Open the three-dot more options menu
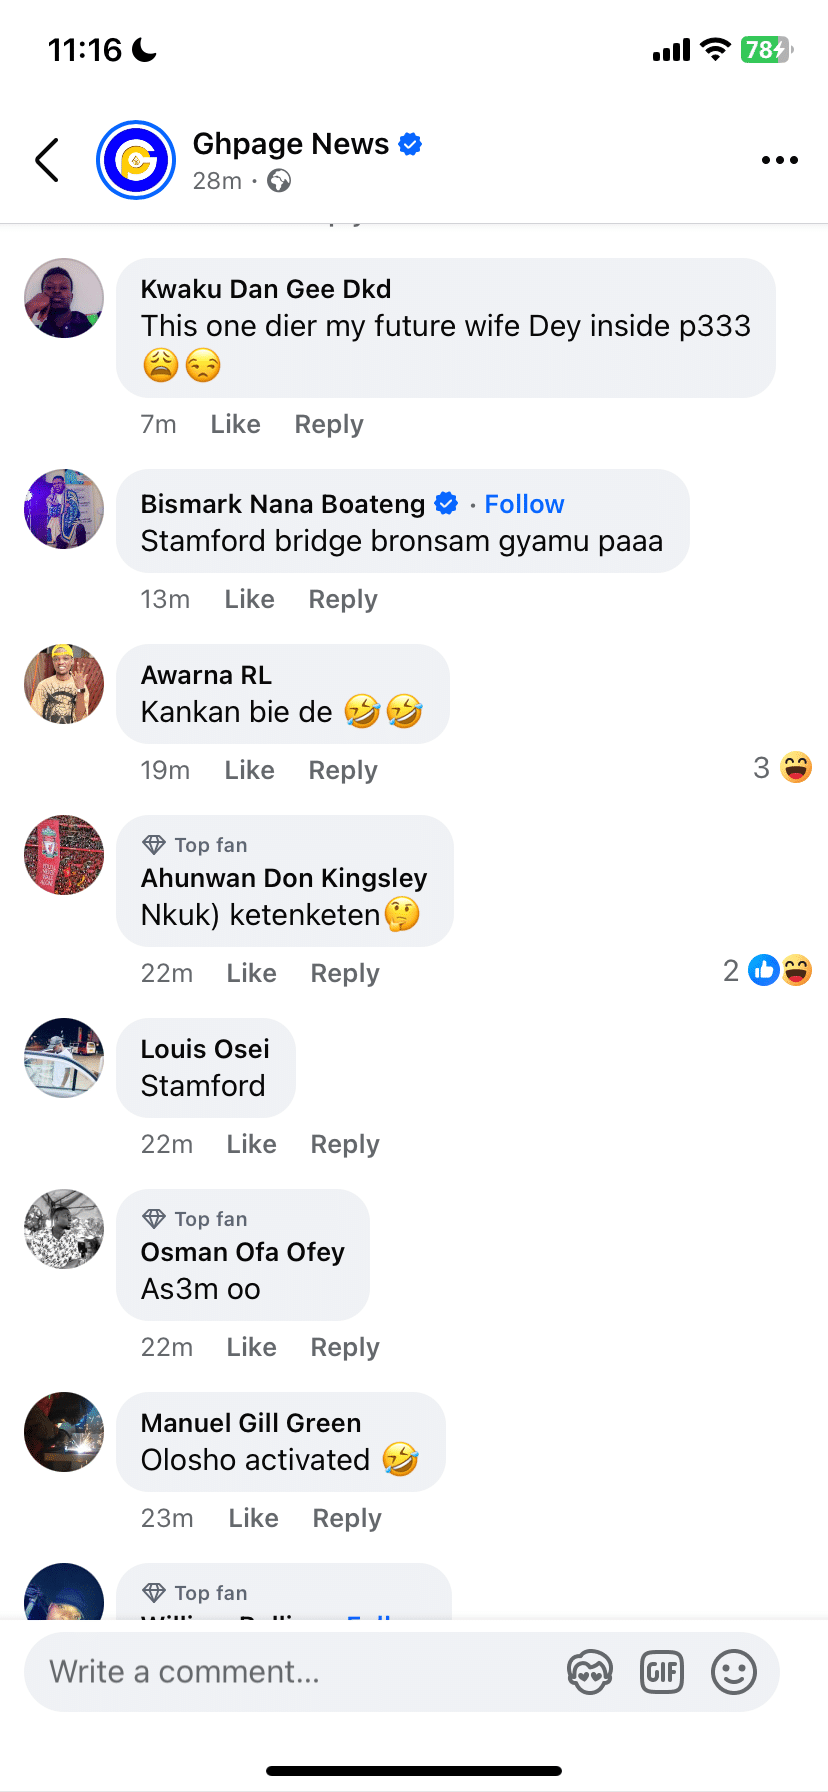The width and height of the screenshot is (828, 1792). click(779, 160)
